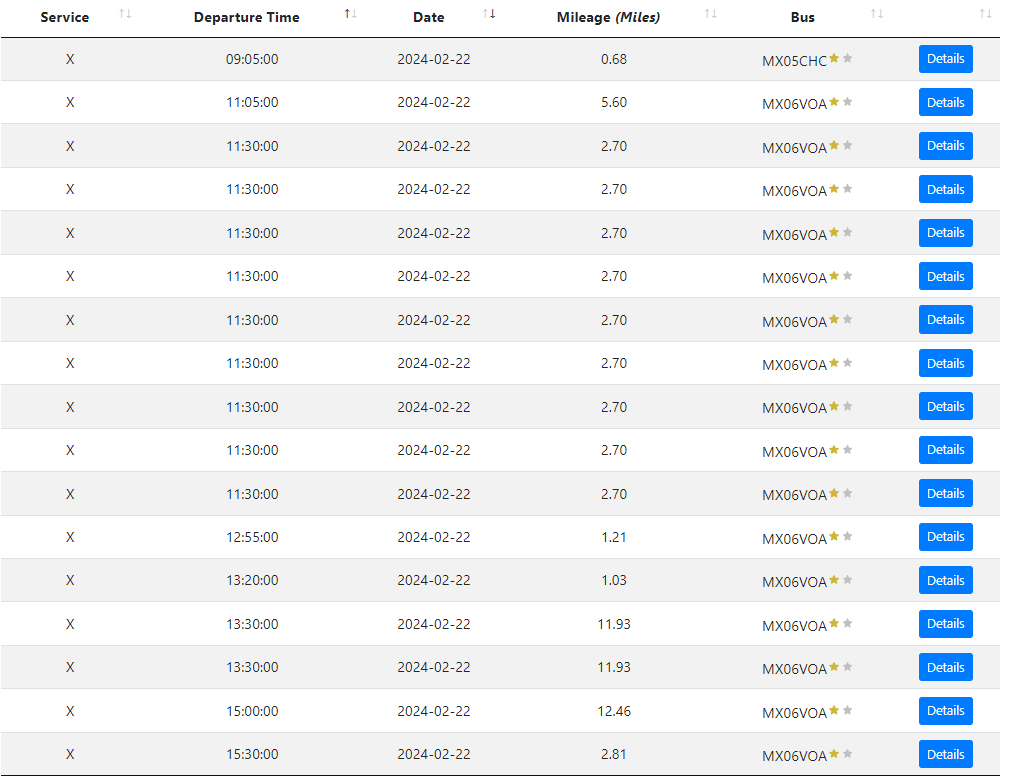Open Details for the 15:00:00 departure
The height and width of the screenshot is (781, 1013).
coord(945,711)
